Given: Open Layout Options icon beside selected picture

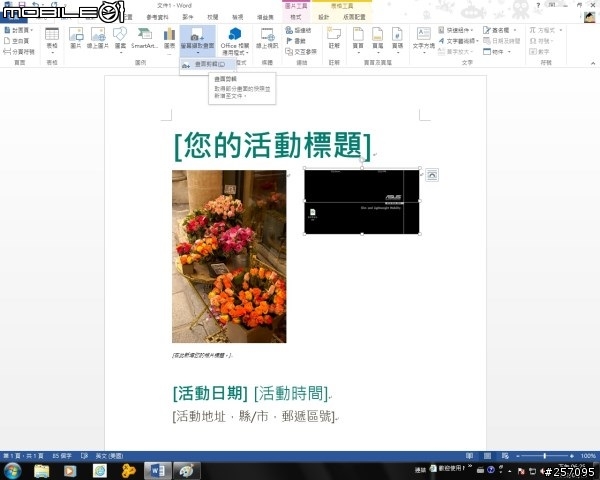Looking at the screenshot, I should pos(432,175).
